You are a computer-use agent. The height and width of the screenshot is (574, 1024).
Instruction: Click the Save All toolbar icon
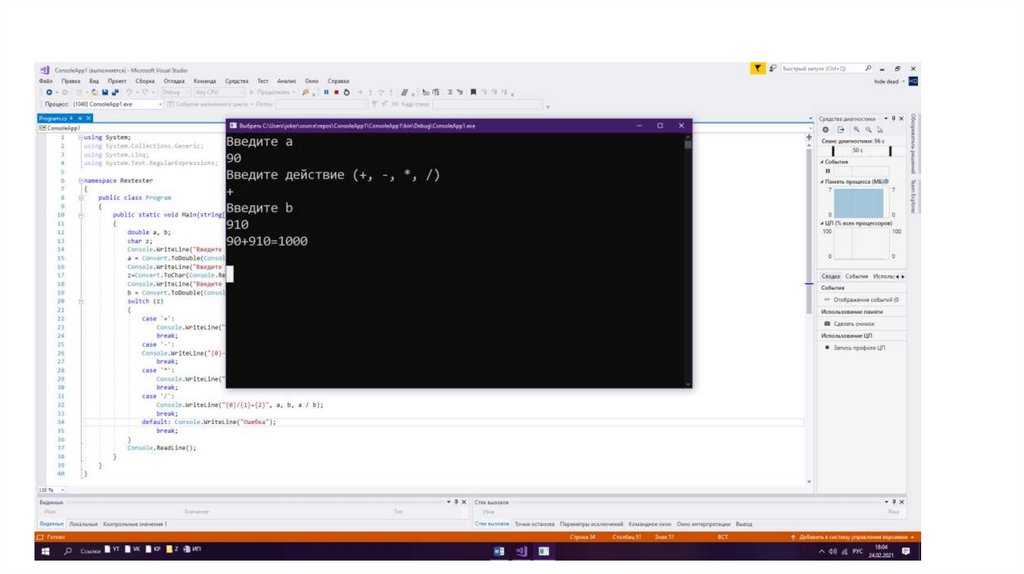115,92
